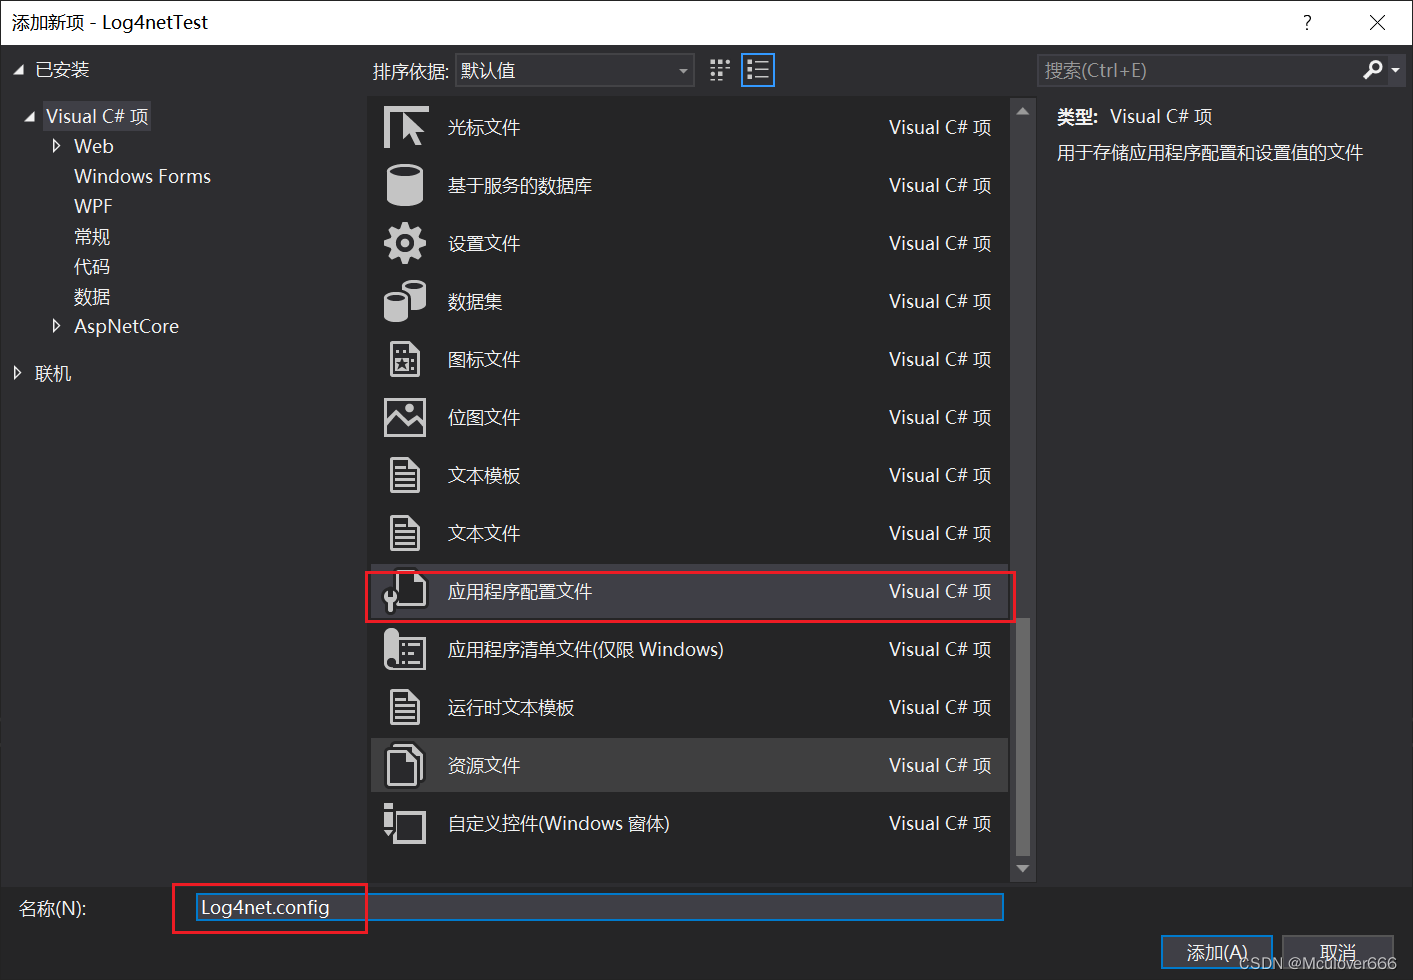Click the application manifest file (应用程序清单文件) icon
The width and height of the screenshot is (1413, 980).
[x=405, y=649]
